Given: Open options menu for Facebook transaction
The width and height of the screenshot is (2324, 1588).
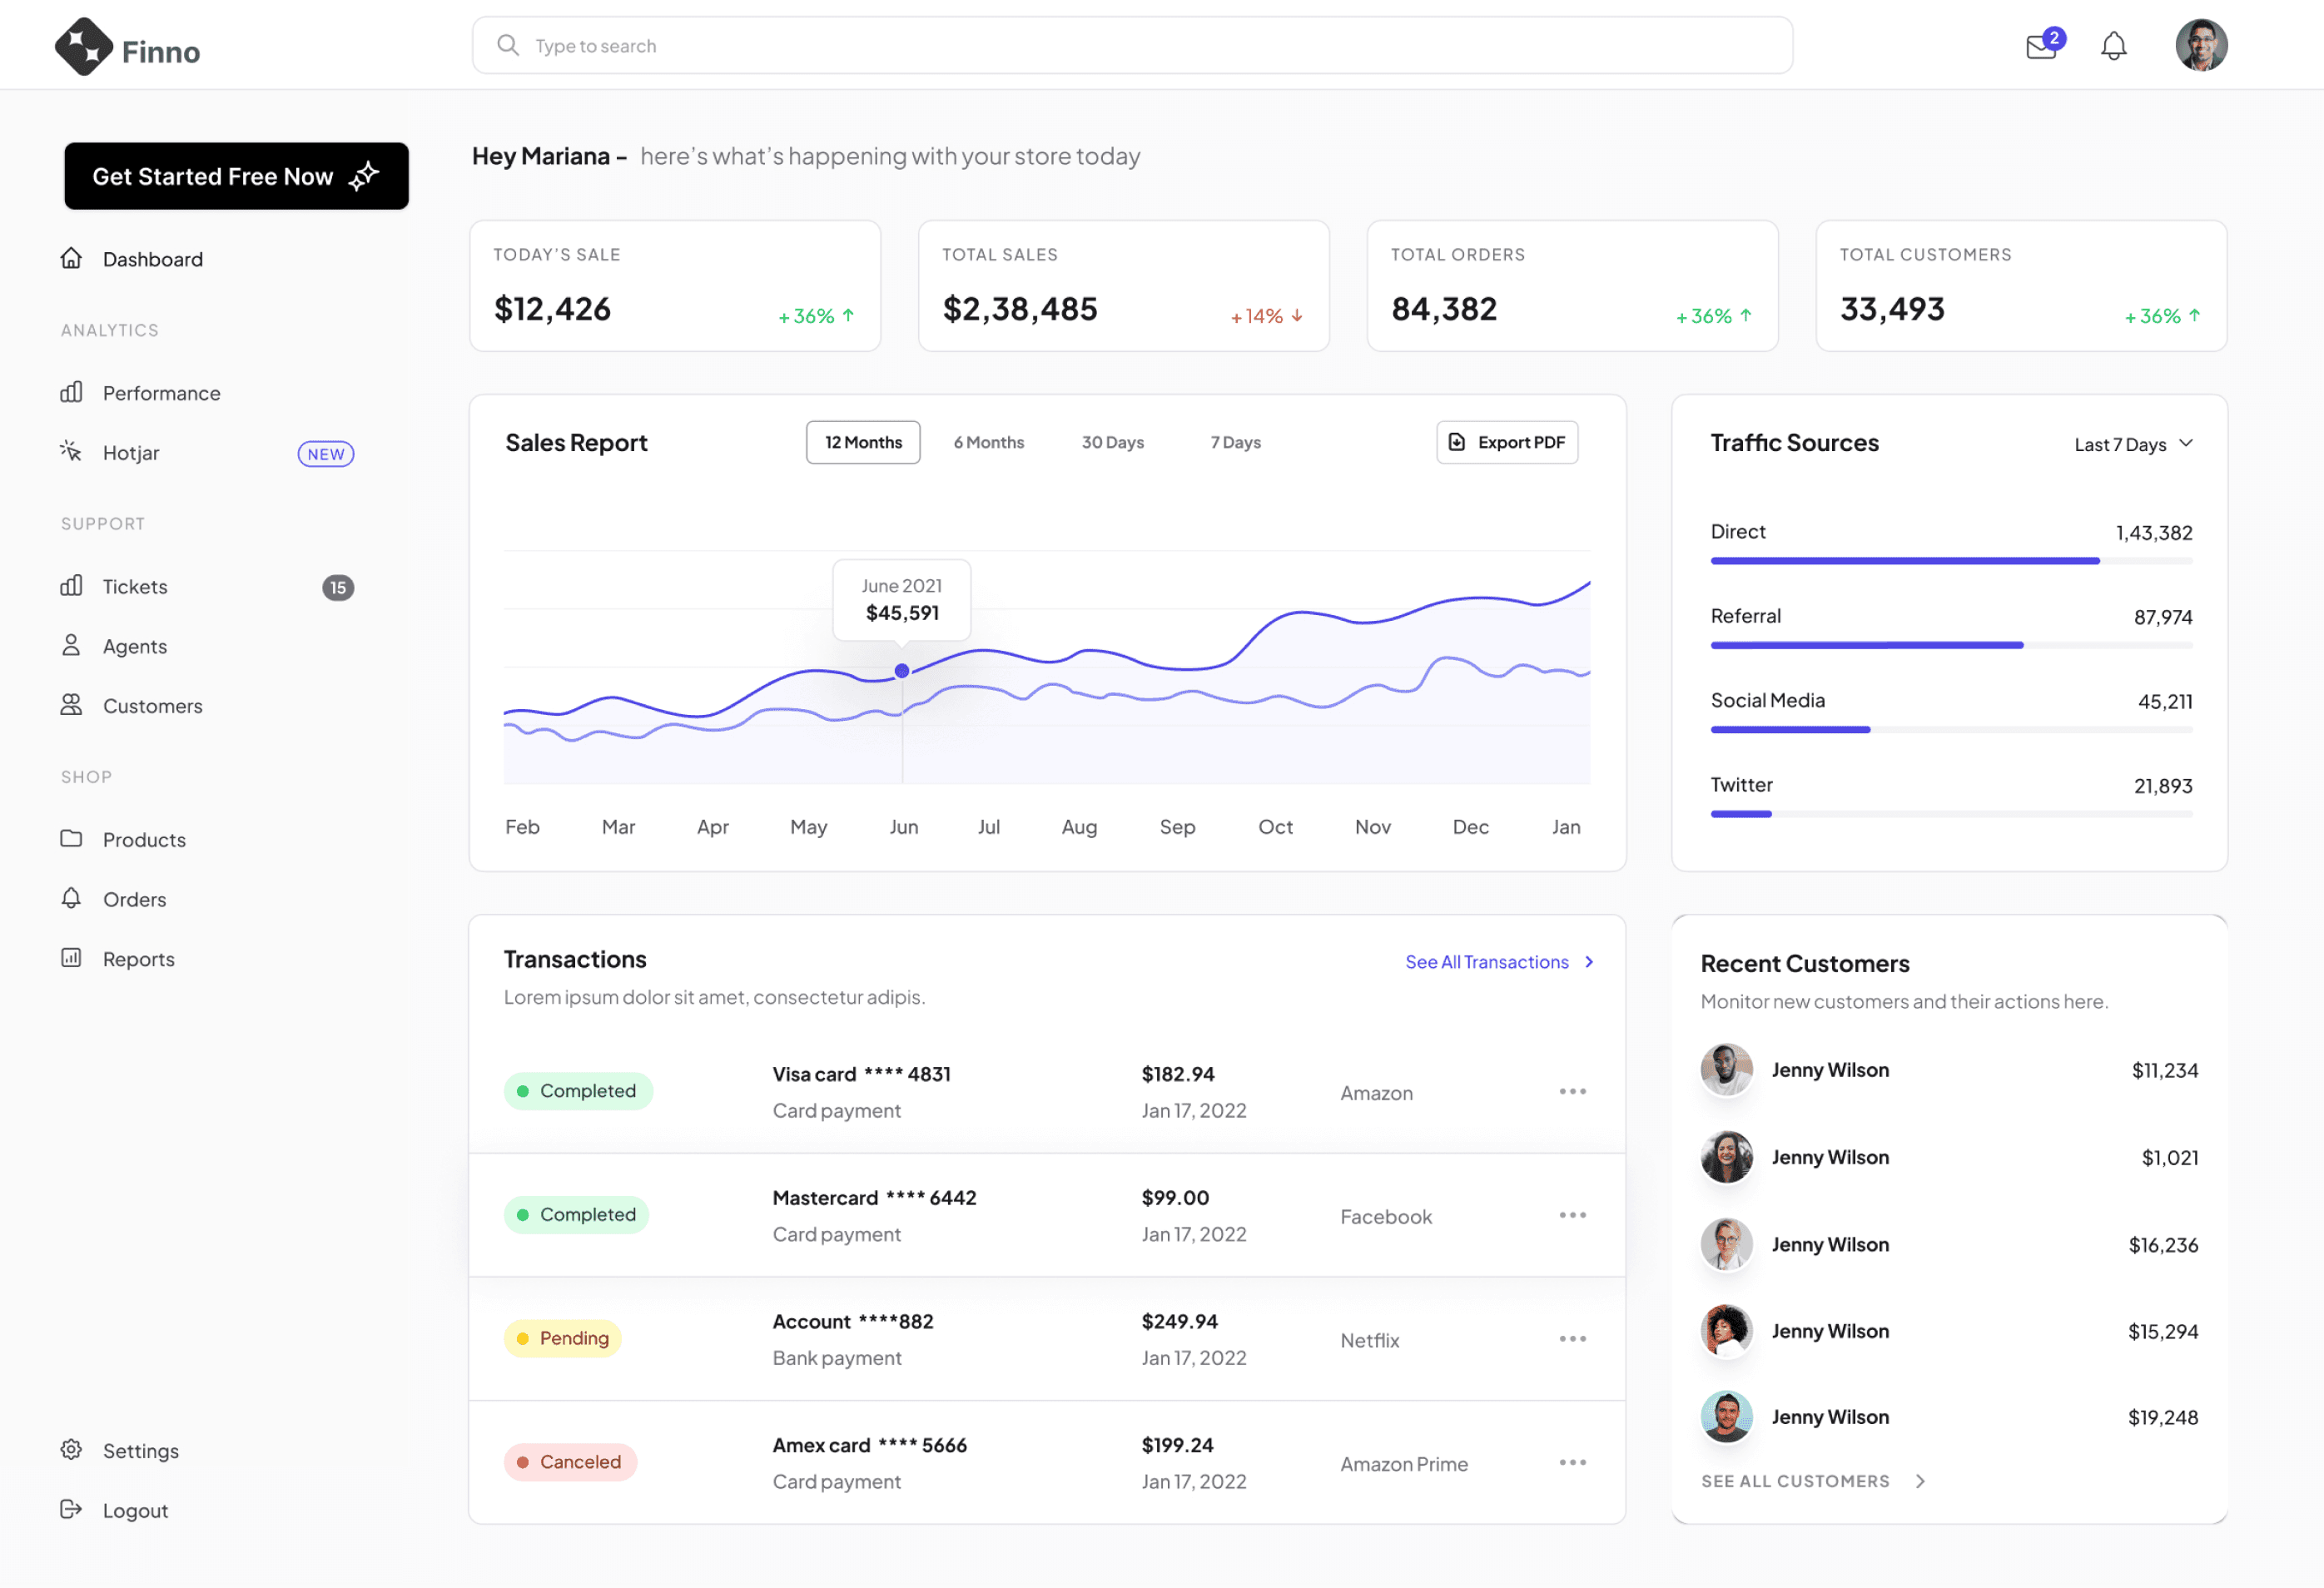Looking at the screenshot, I should [1573, 1215].
